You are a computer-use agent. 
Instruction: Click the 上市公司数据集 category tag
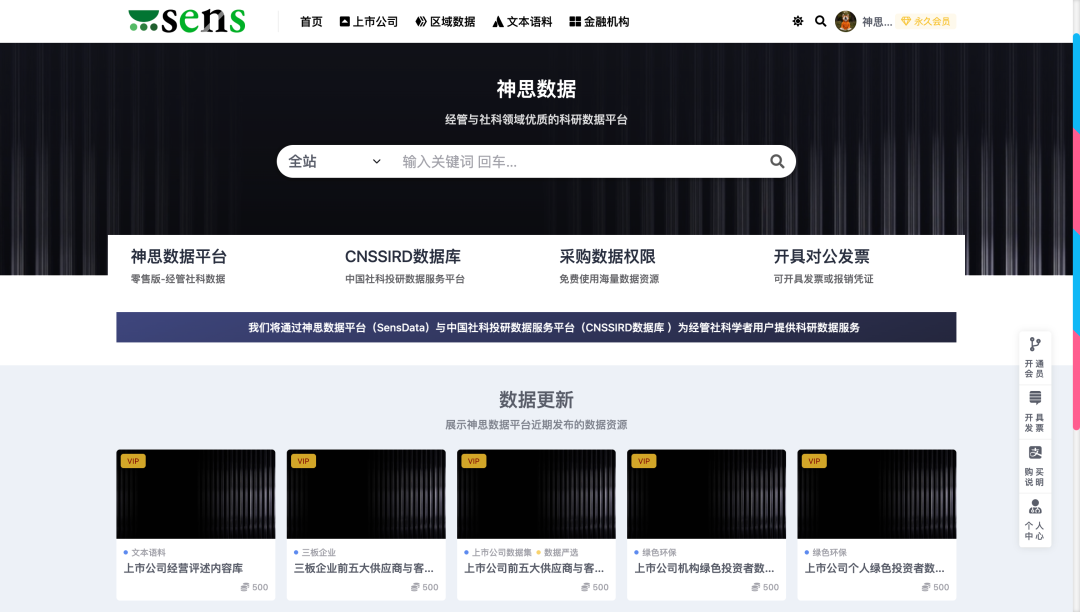point(501,552)
